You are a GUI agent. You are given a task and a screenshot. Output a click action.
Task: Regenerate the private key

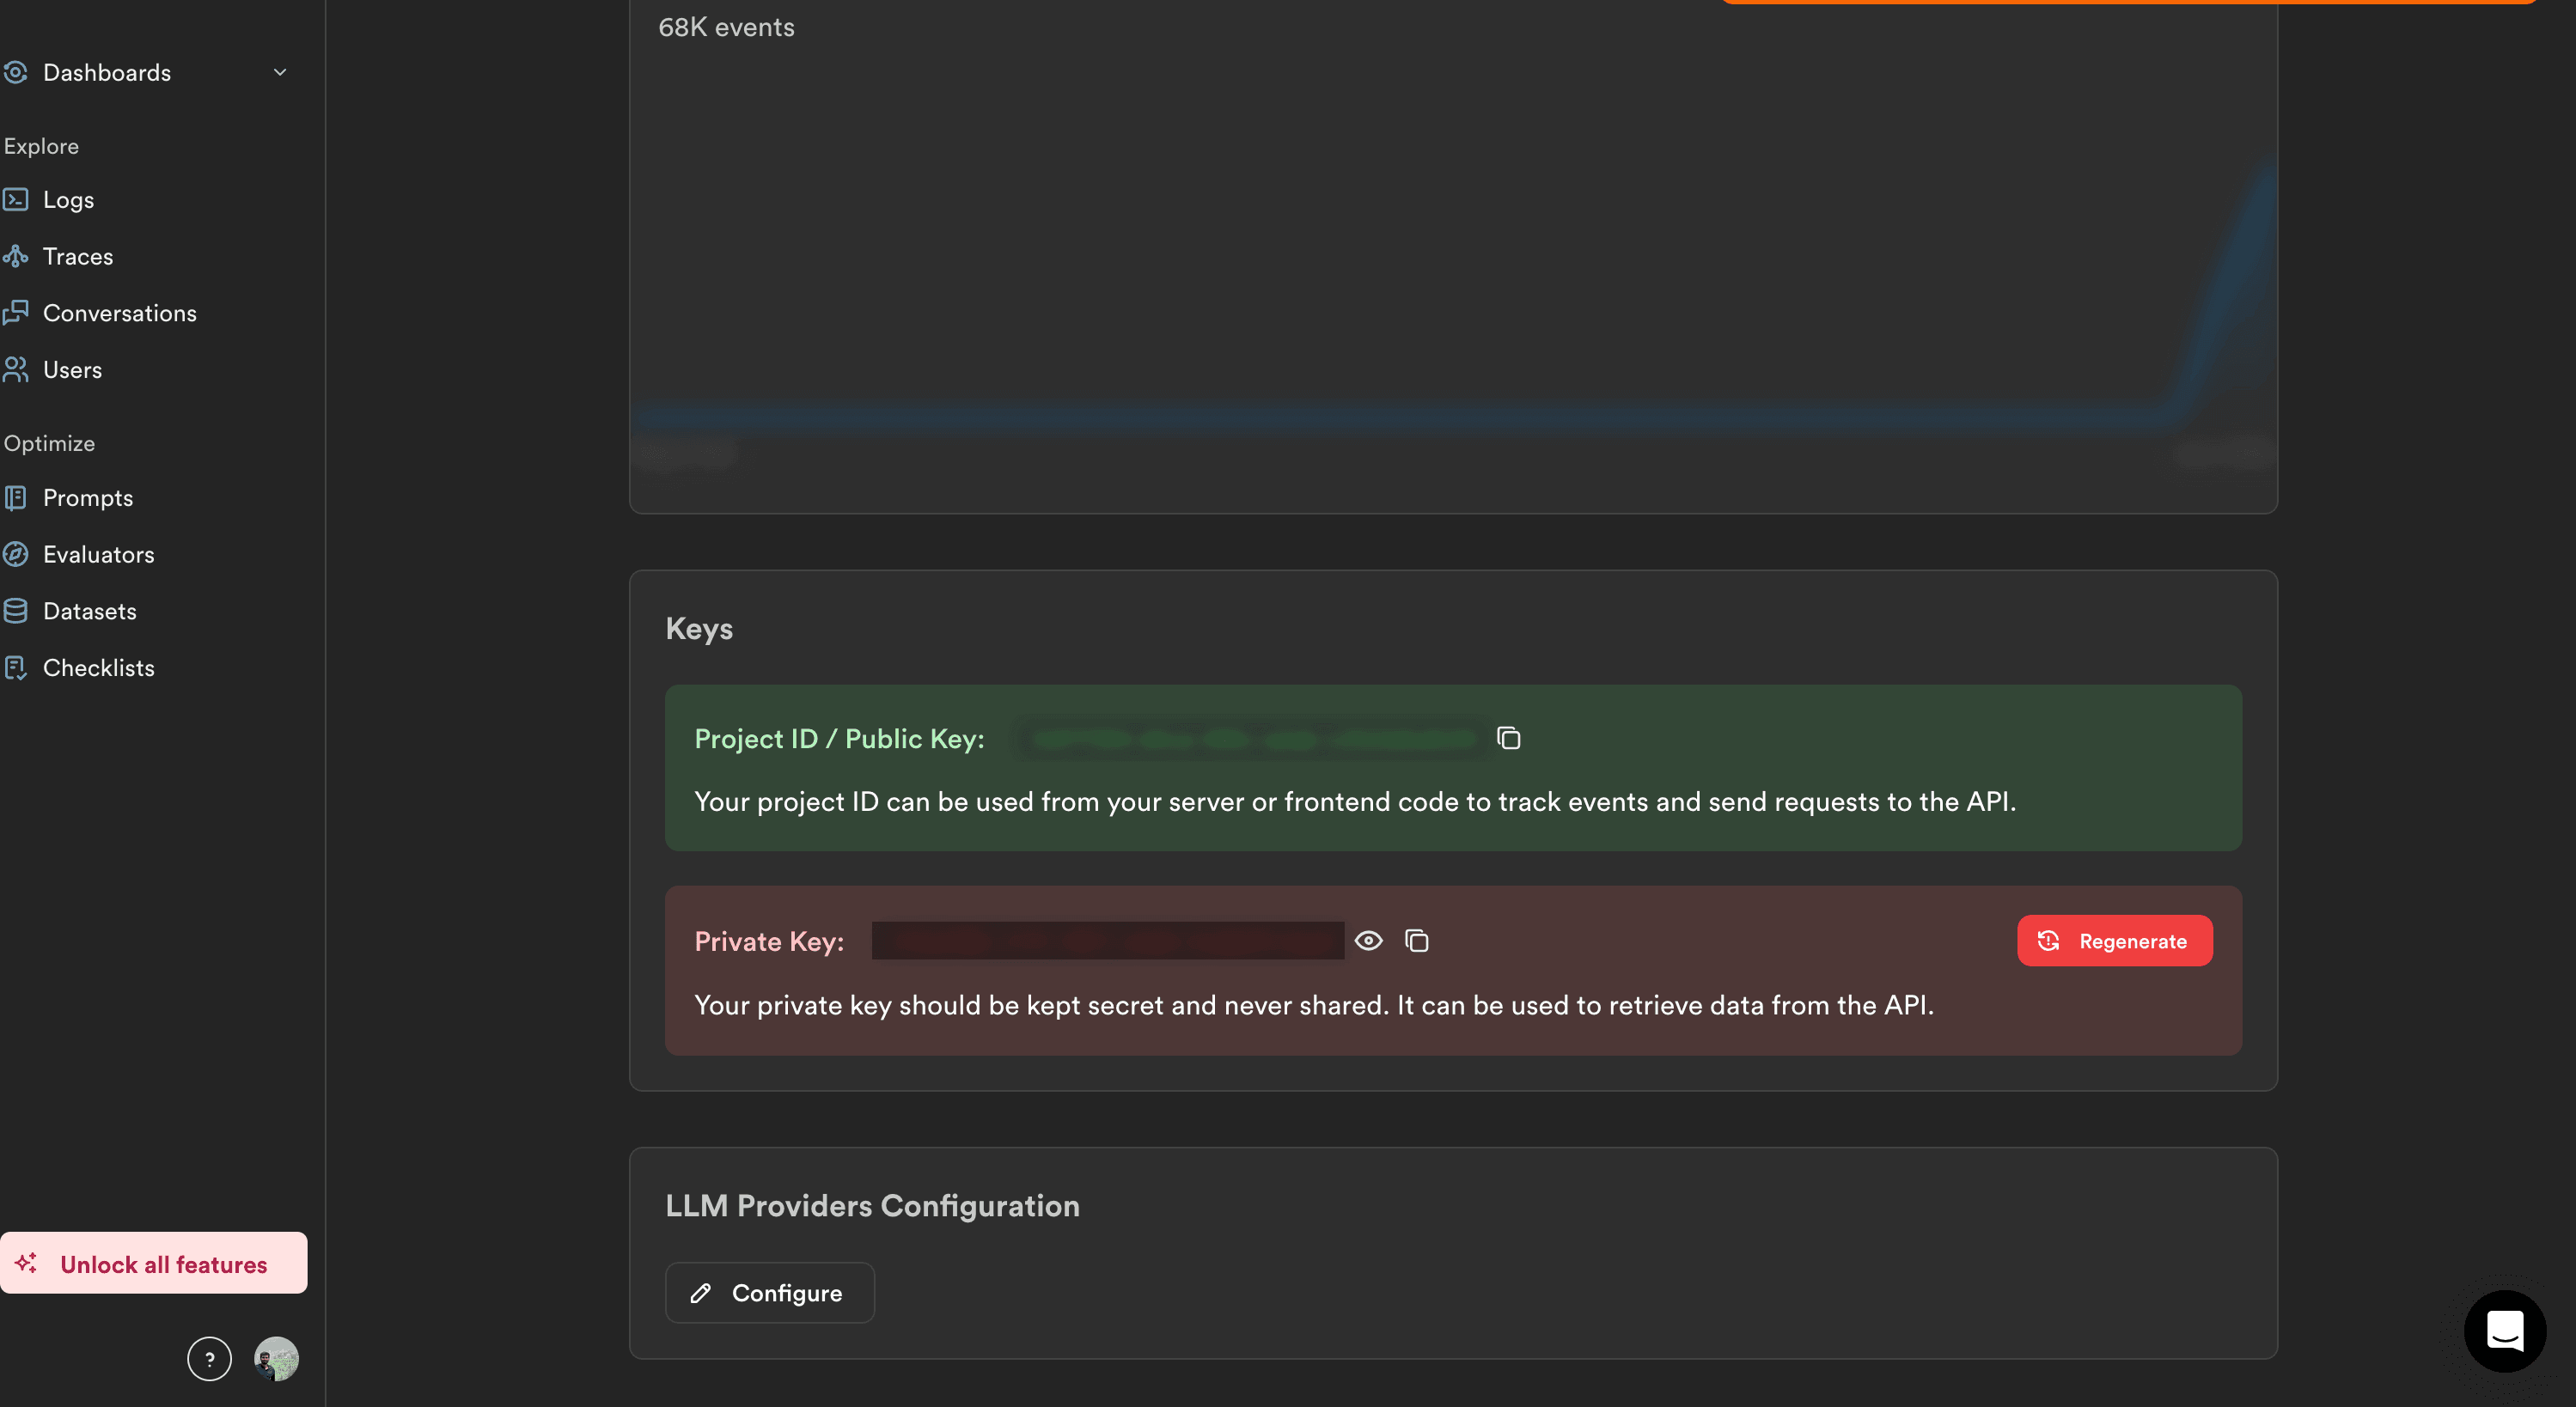tap(2114, 940)
